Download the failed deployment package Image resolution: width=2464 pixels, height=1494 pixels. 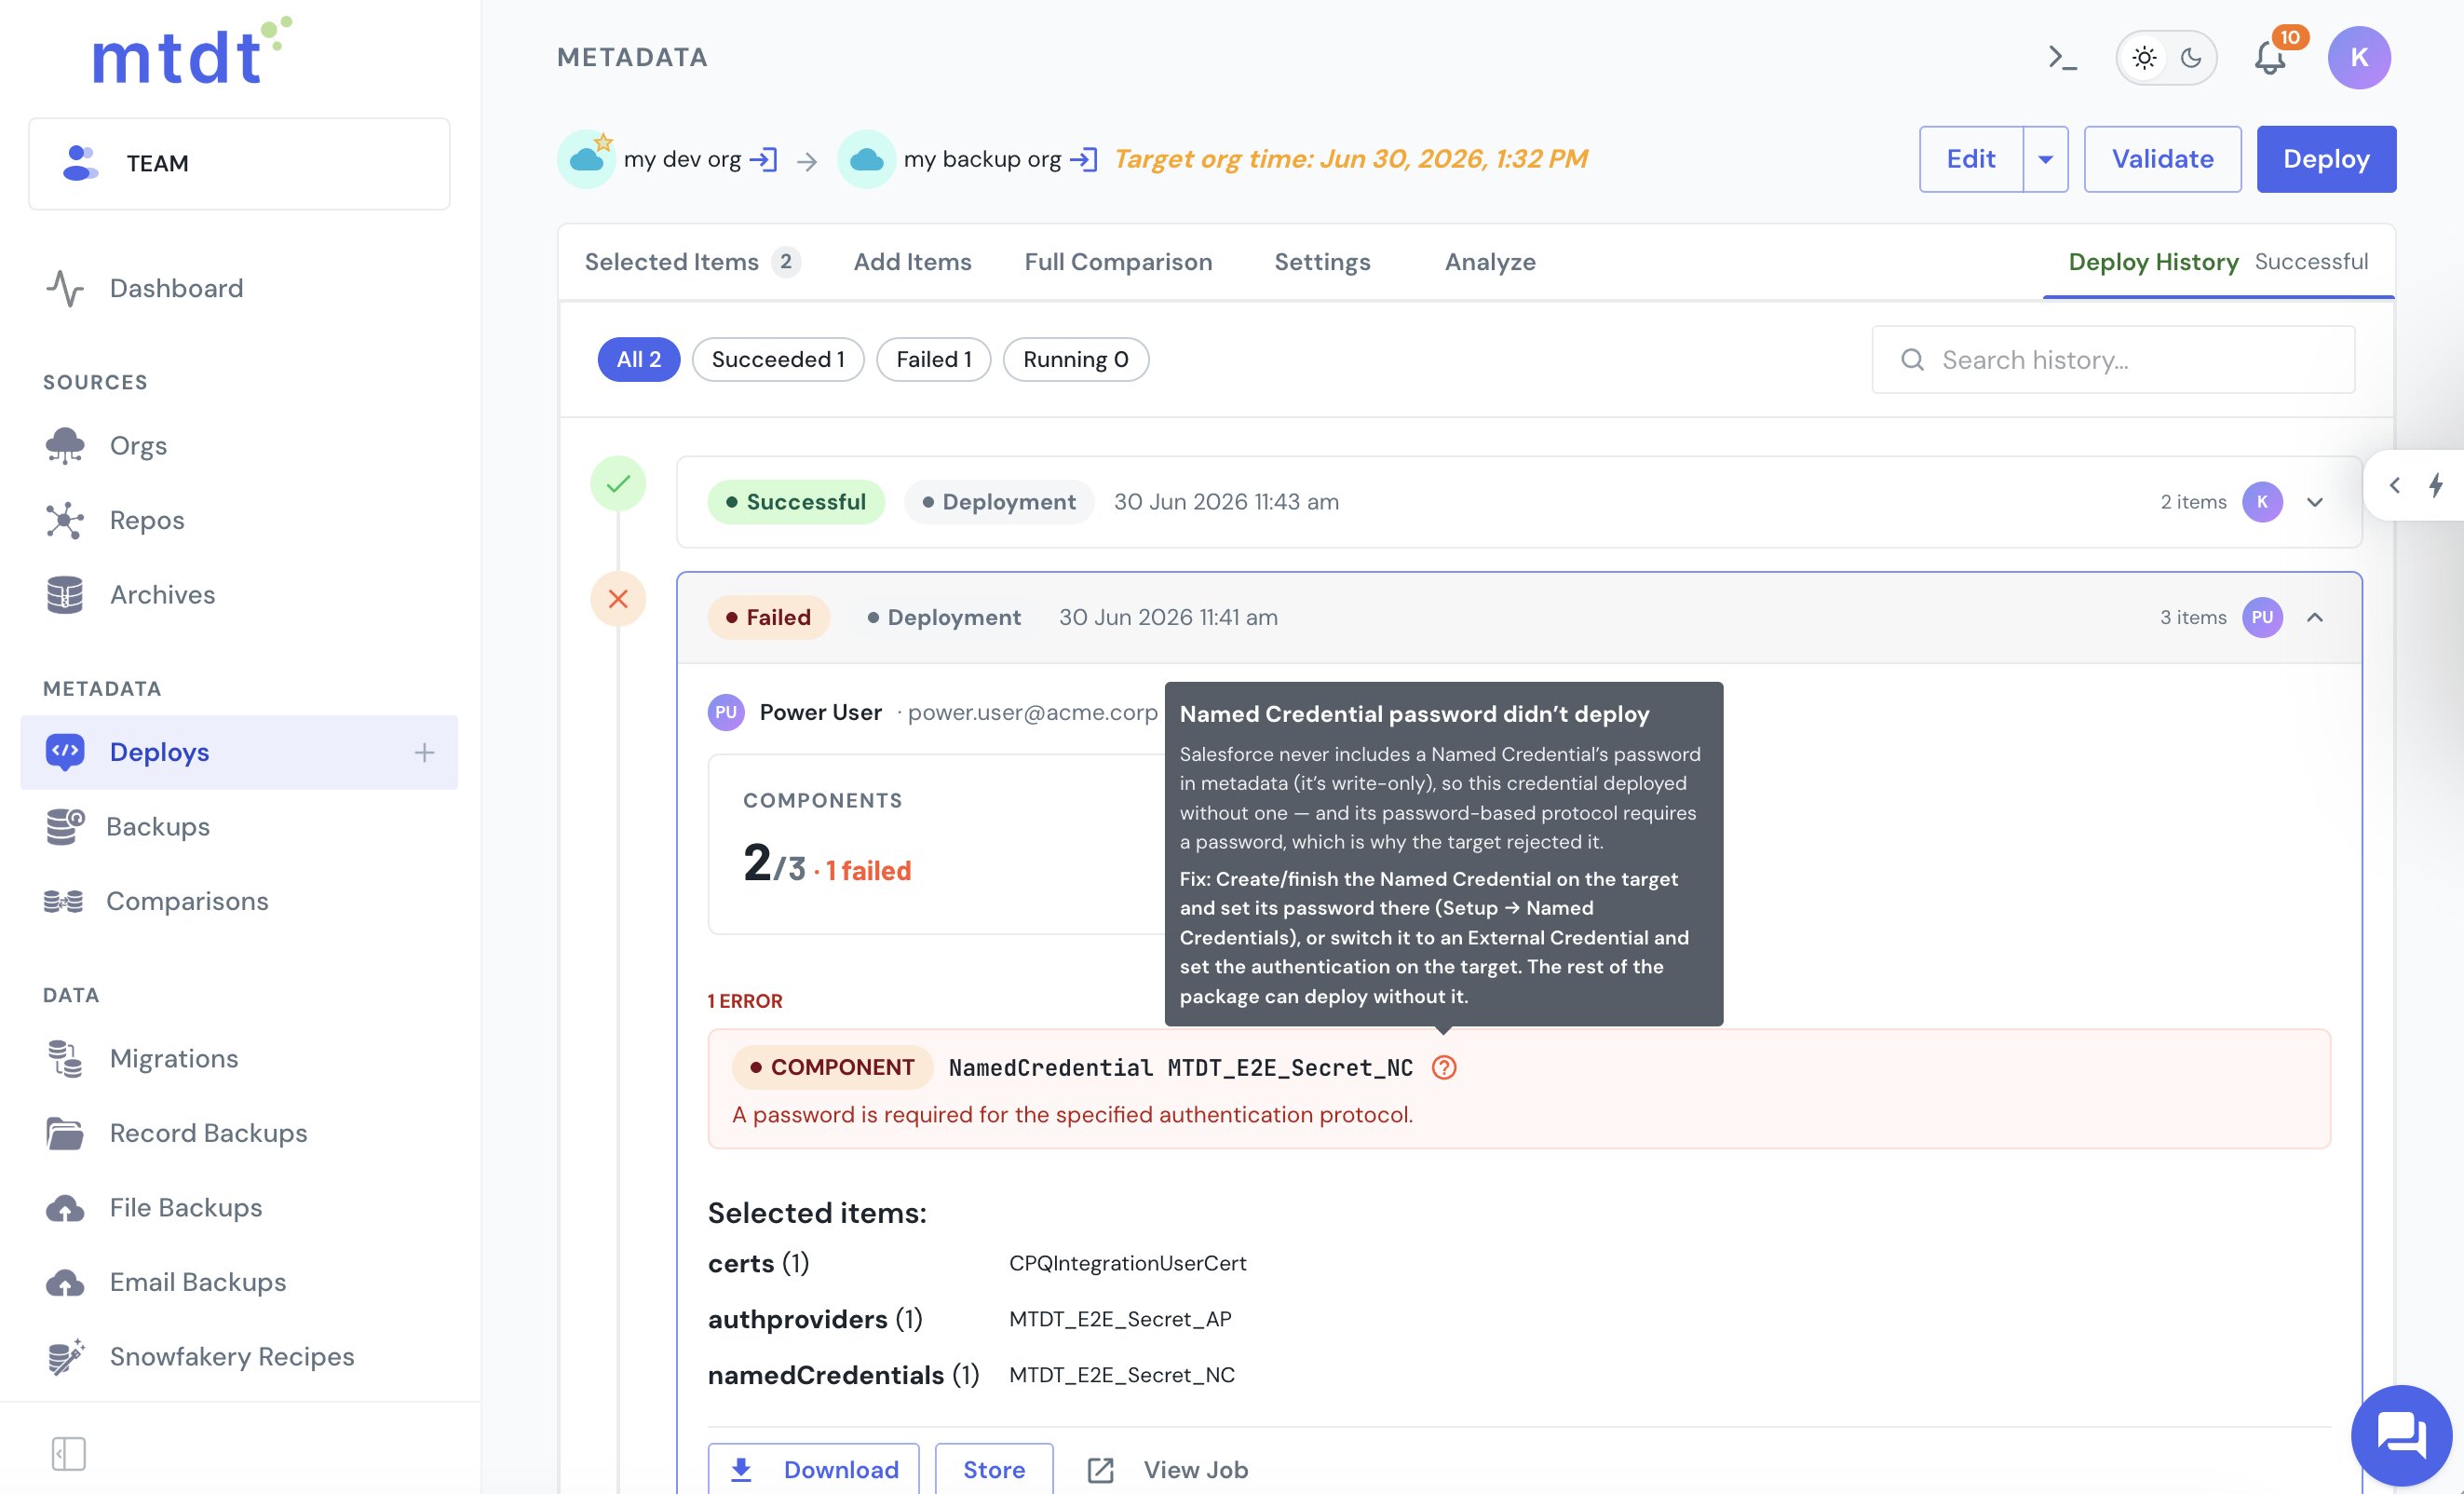tap(813, 1469)
